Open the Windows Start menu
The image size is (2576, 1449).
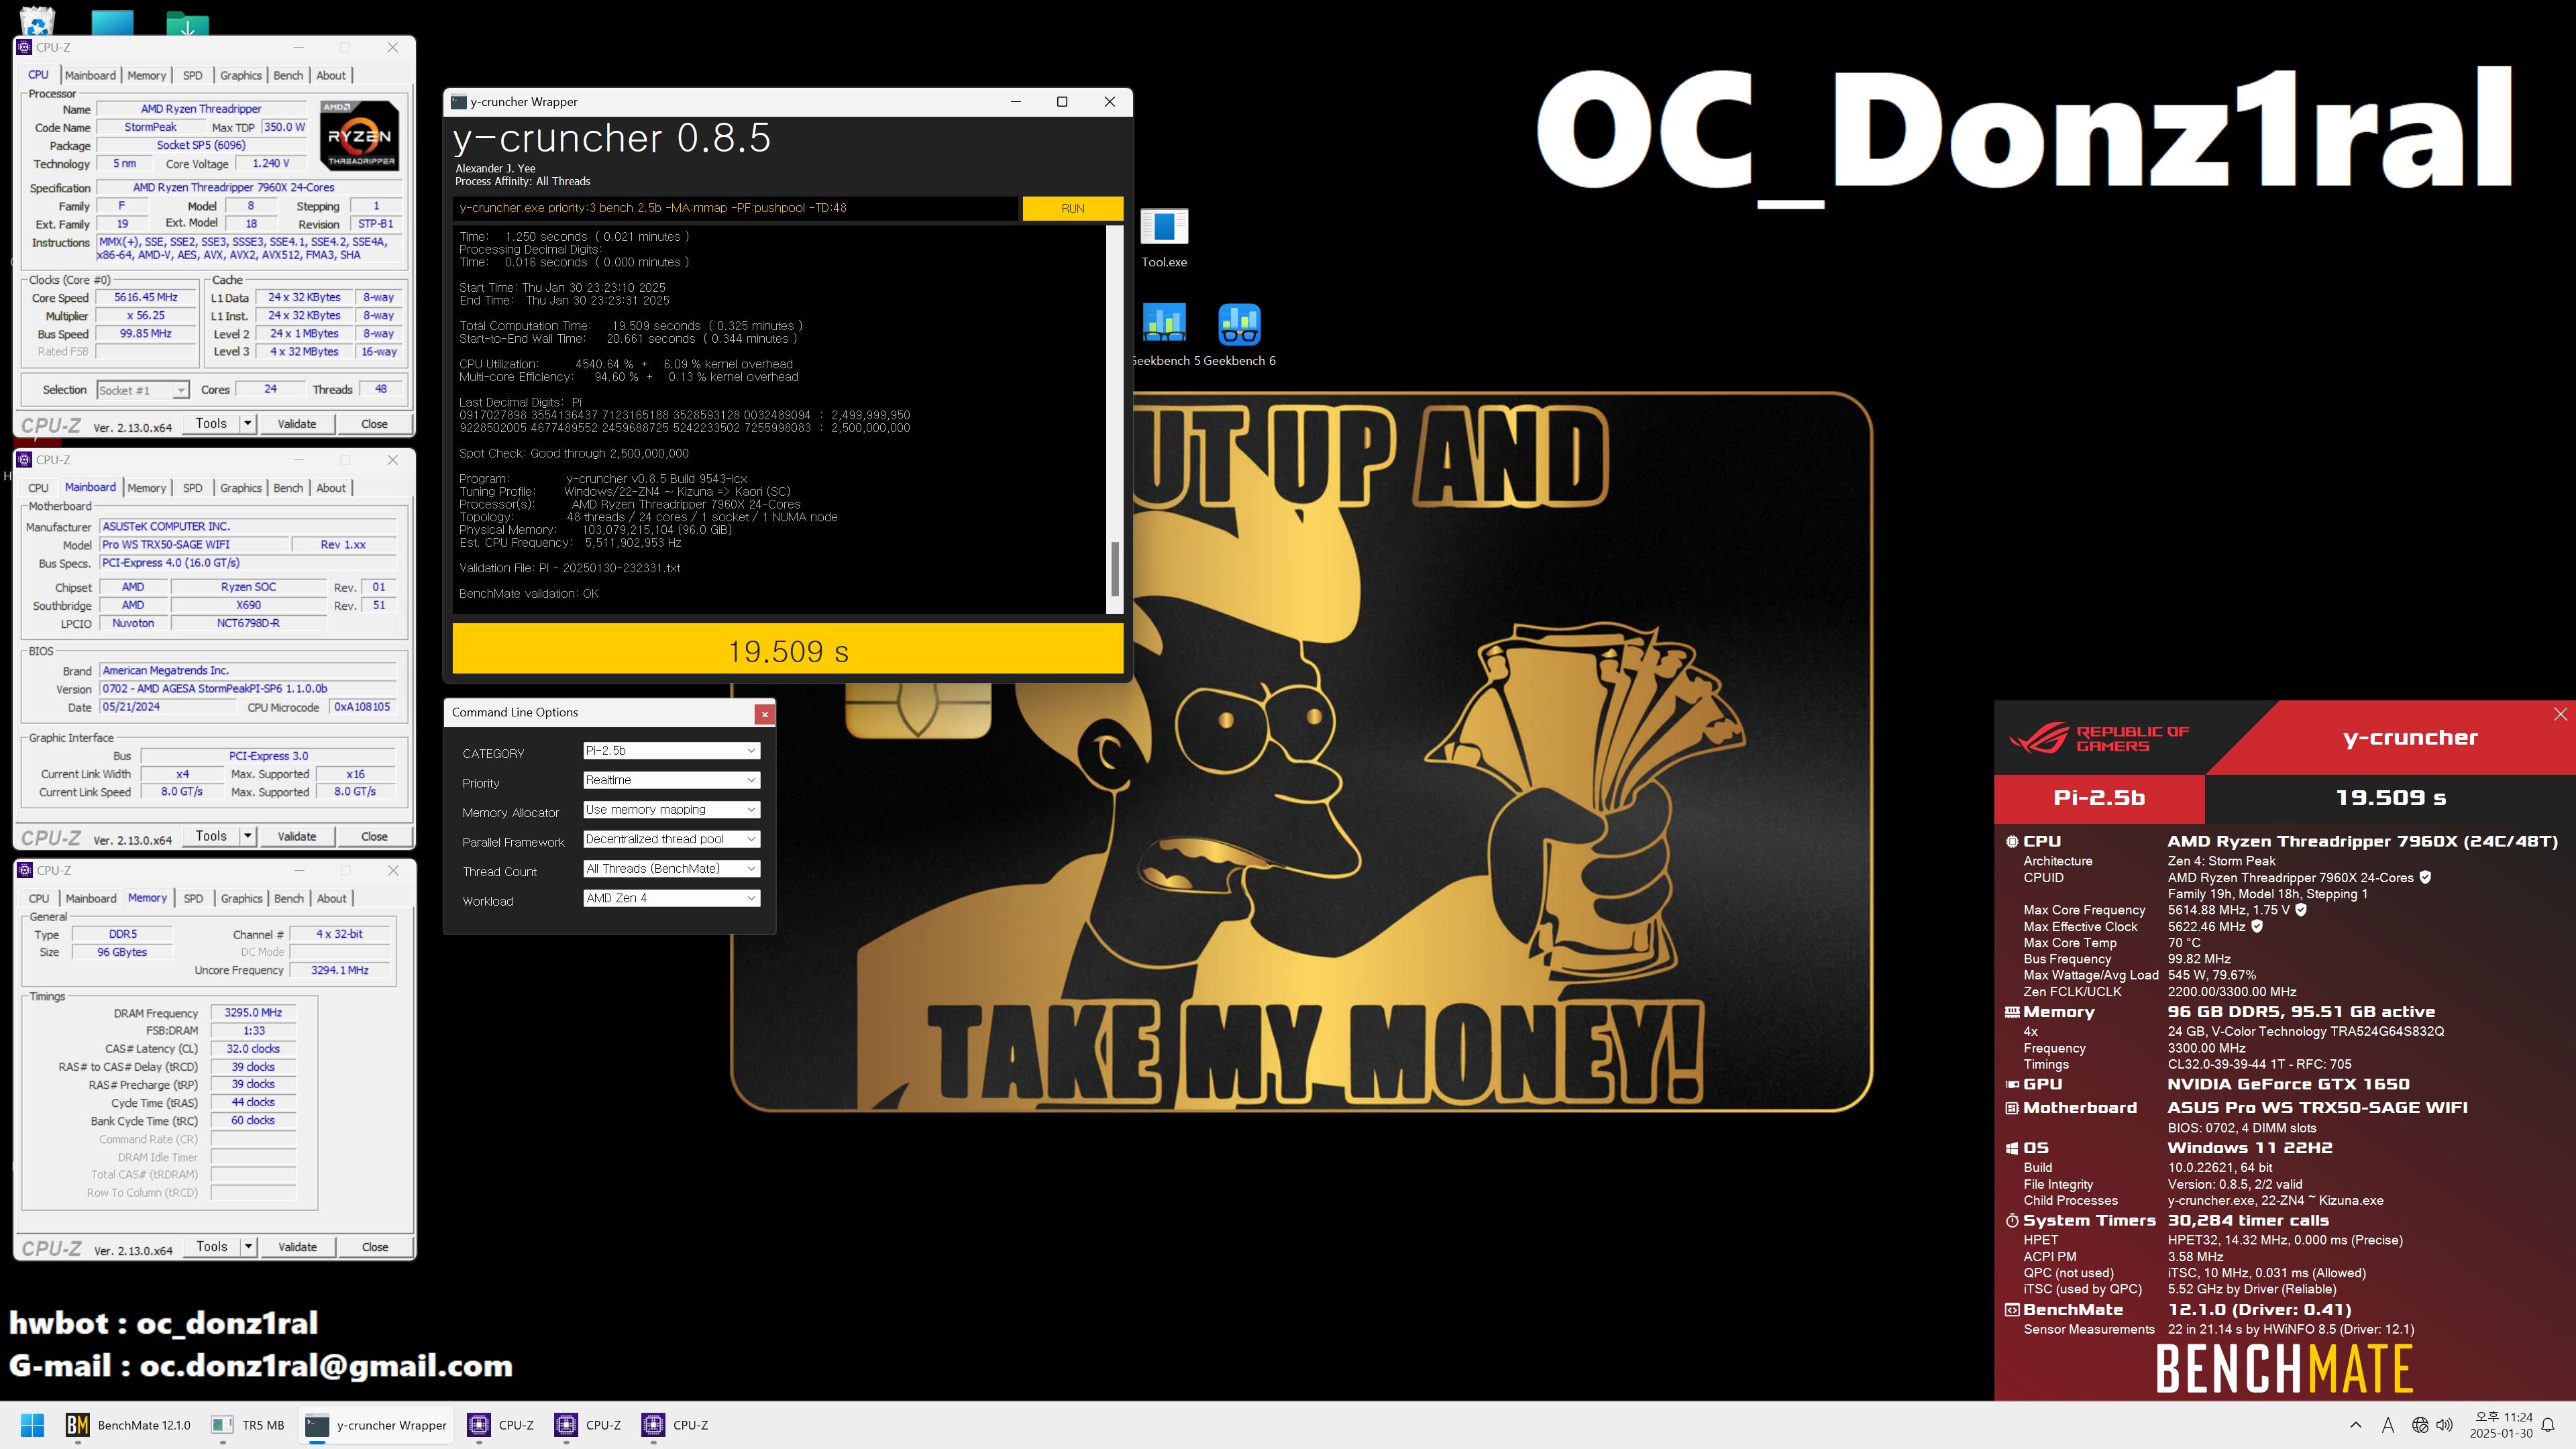(32, 1425)
